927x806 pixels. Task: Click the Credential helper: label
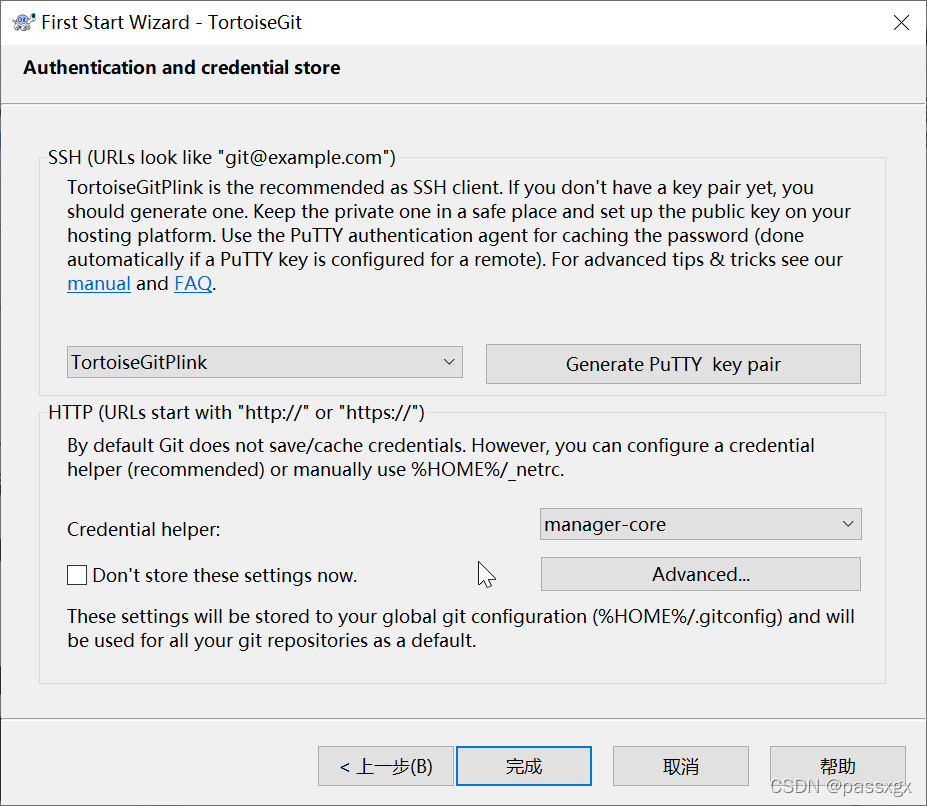point(144,529)
